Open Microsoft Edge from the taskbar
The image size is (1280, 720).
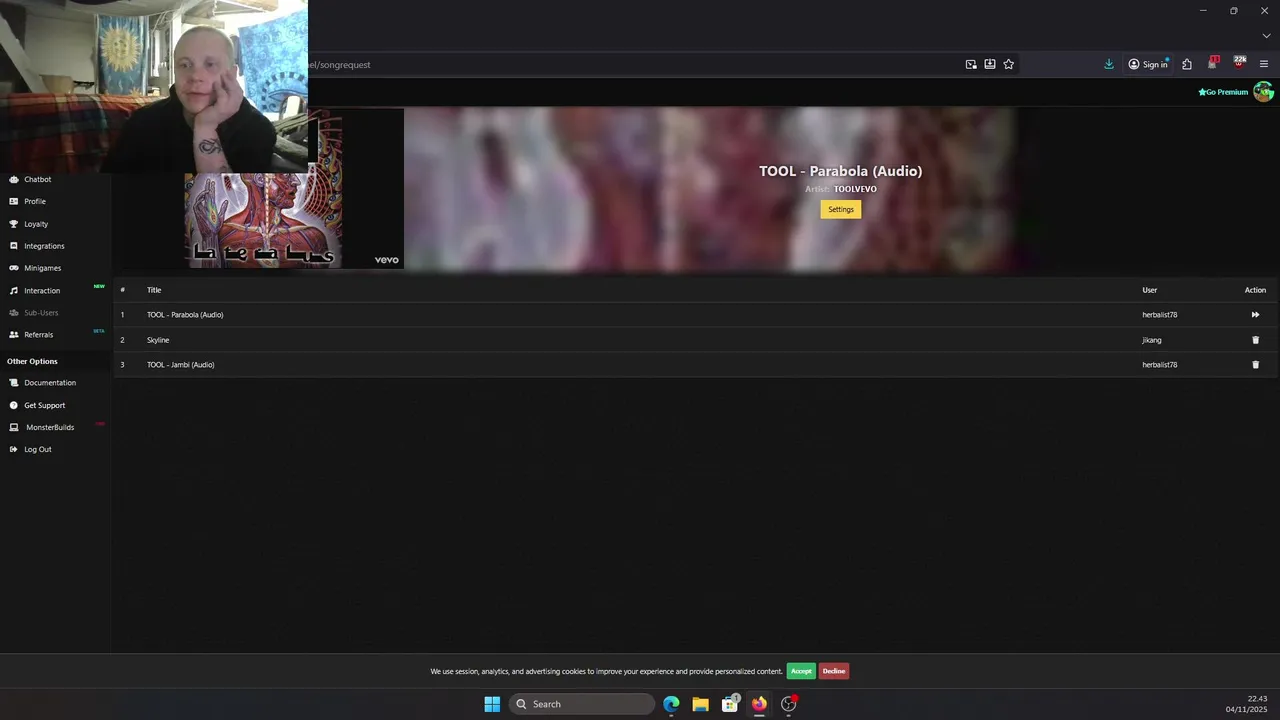click(671, 704)
